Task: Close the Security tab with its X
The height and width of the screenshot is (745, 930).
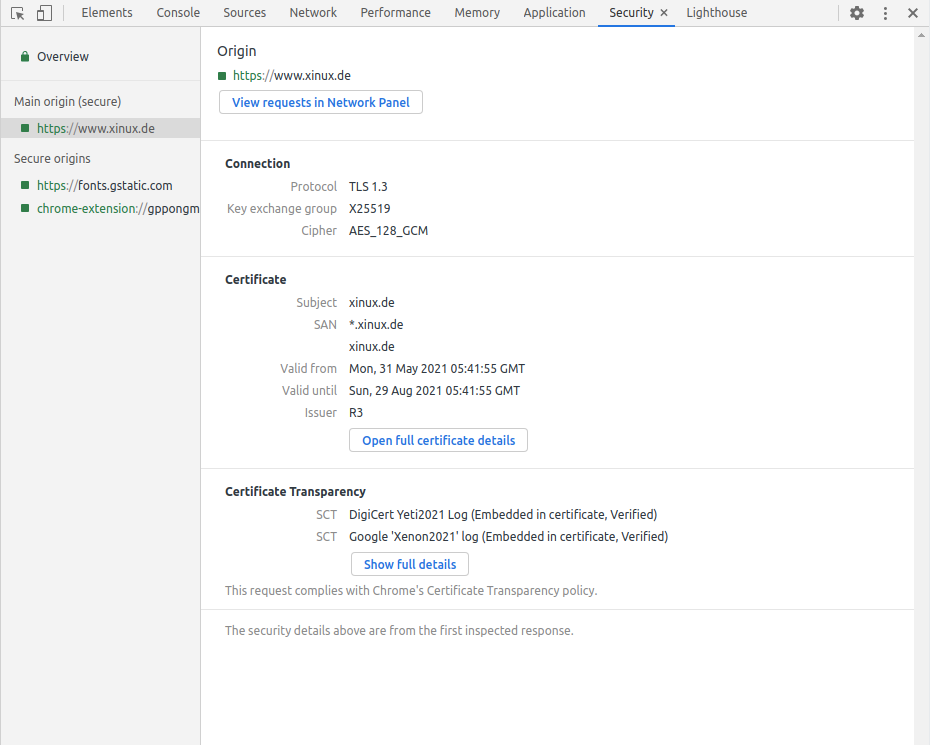Action: click(664, 13)
